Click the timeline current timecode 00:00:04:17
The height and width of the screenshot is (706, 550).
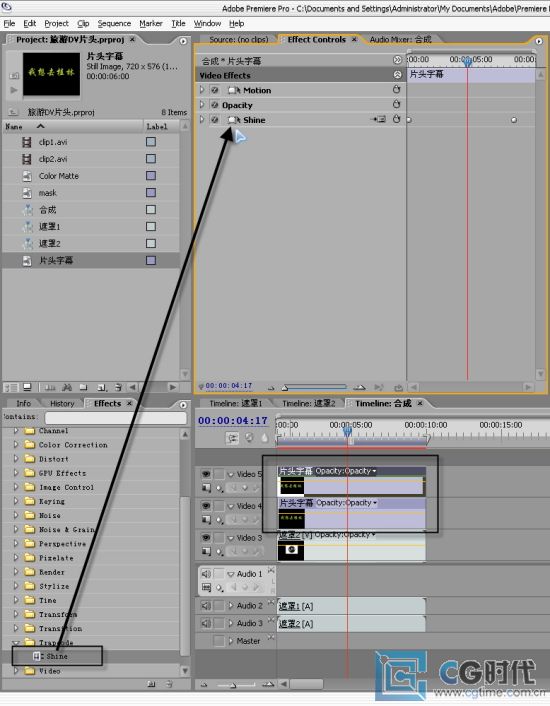(x=233, y=421)
